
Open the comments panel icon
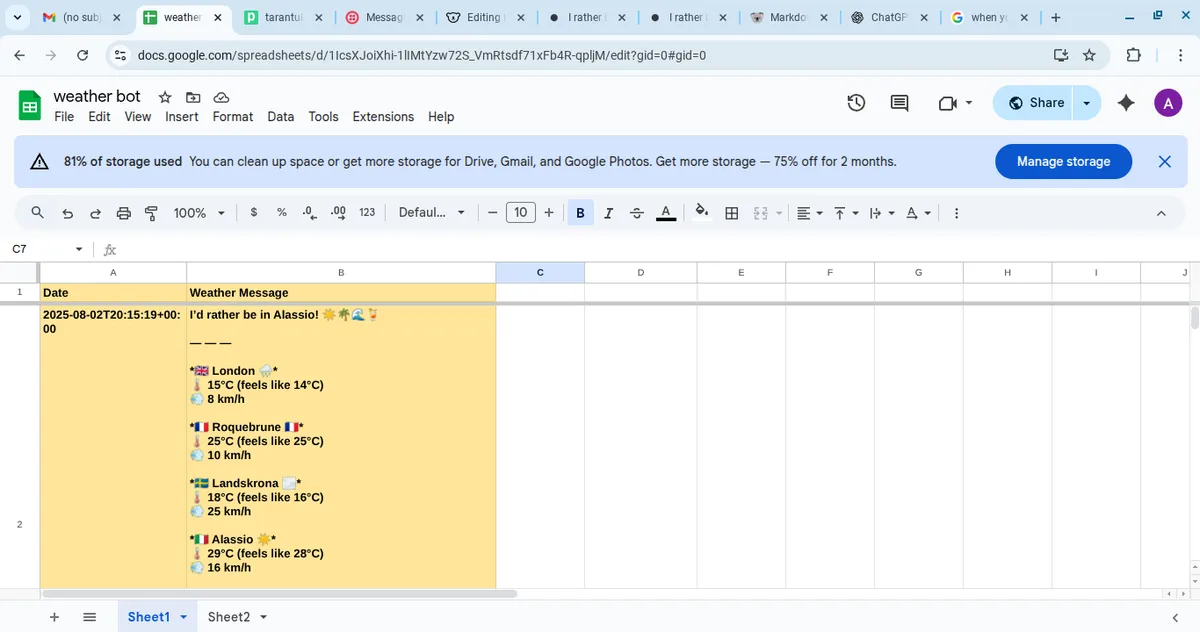[x=899, y=103]
